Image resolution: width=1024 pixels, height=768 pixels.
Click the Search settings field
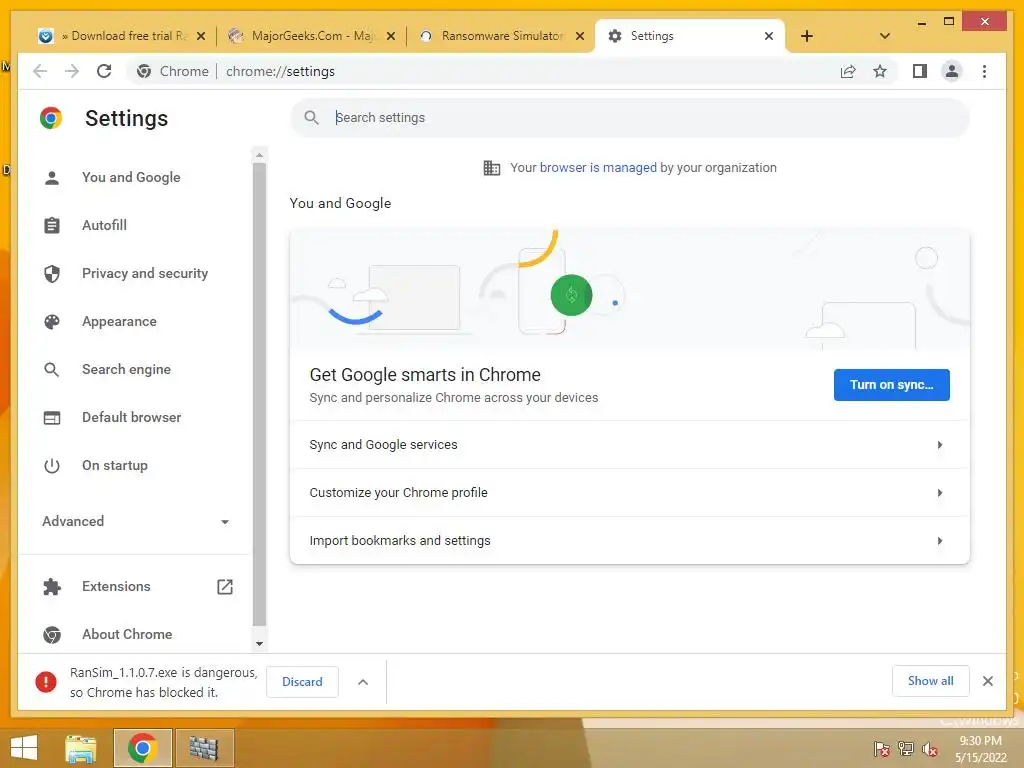click(630, 118)
